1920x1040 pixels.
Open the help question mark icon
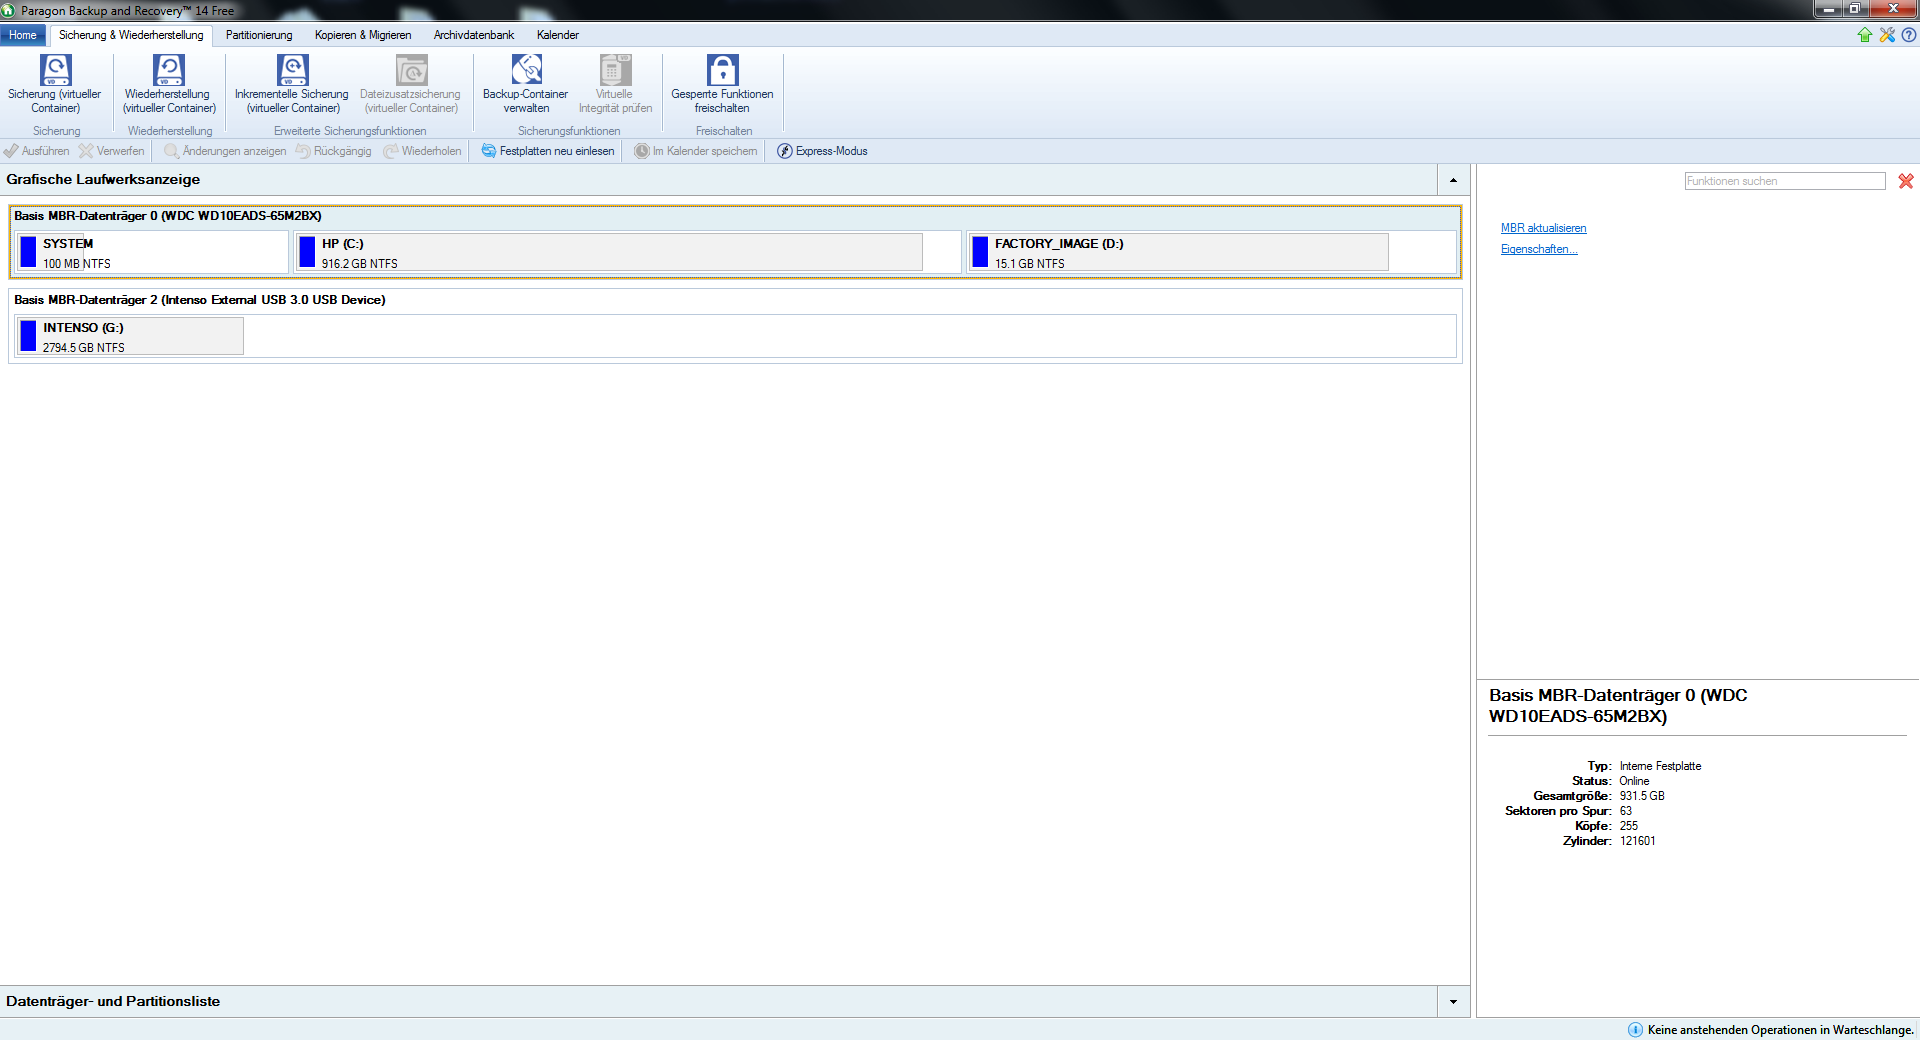pos(1909,35)
